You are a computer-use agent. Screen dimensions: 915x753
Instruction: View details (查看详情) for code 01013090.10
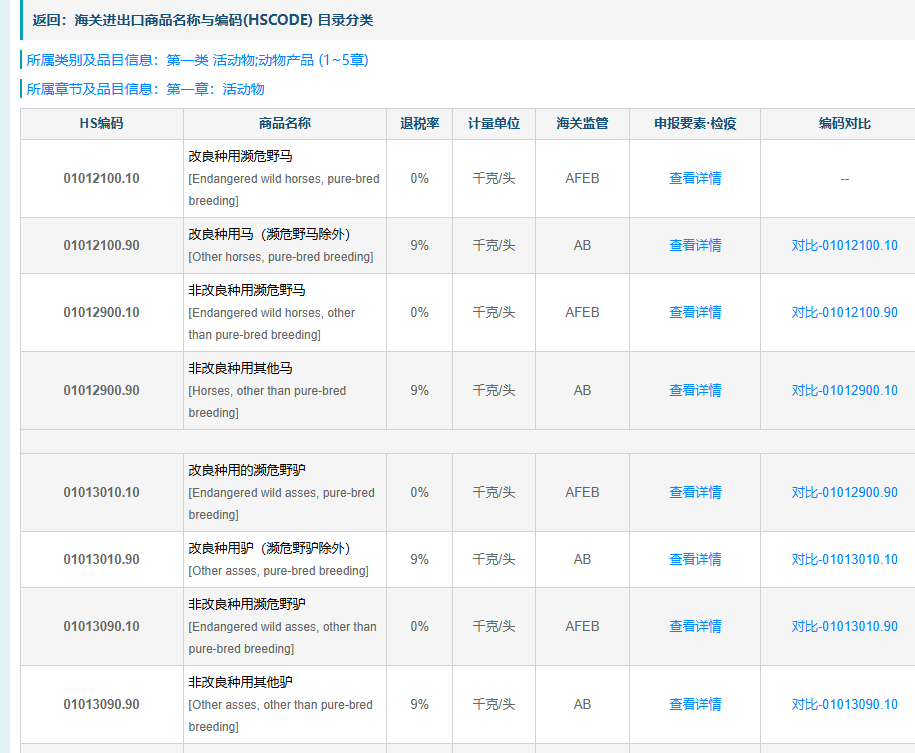tap(694, 627)
